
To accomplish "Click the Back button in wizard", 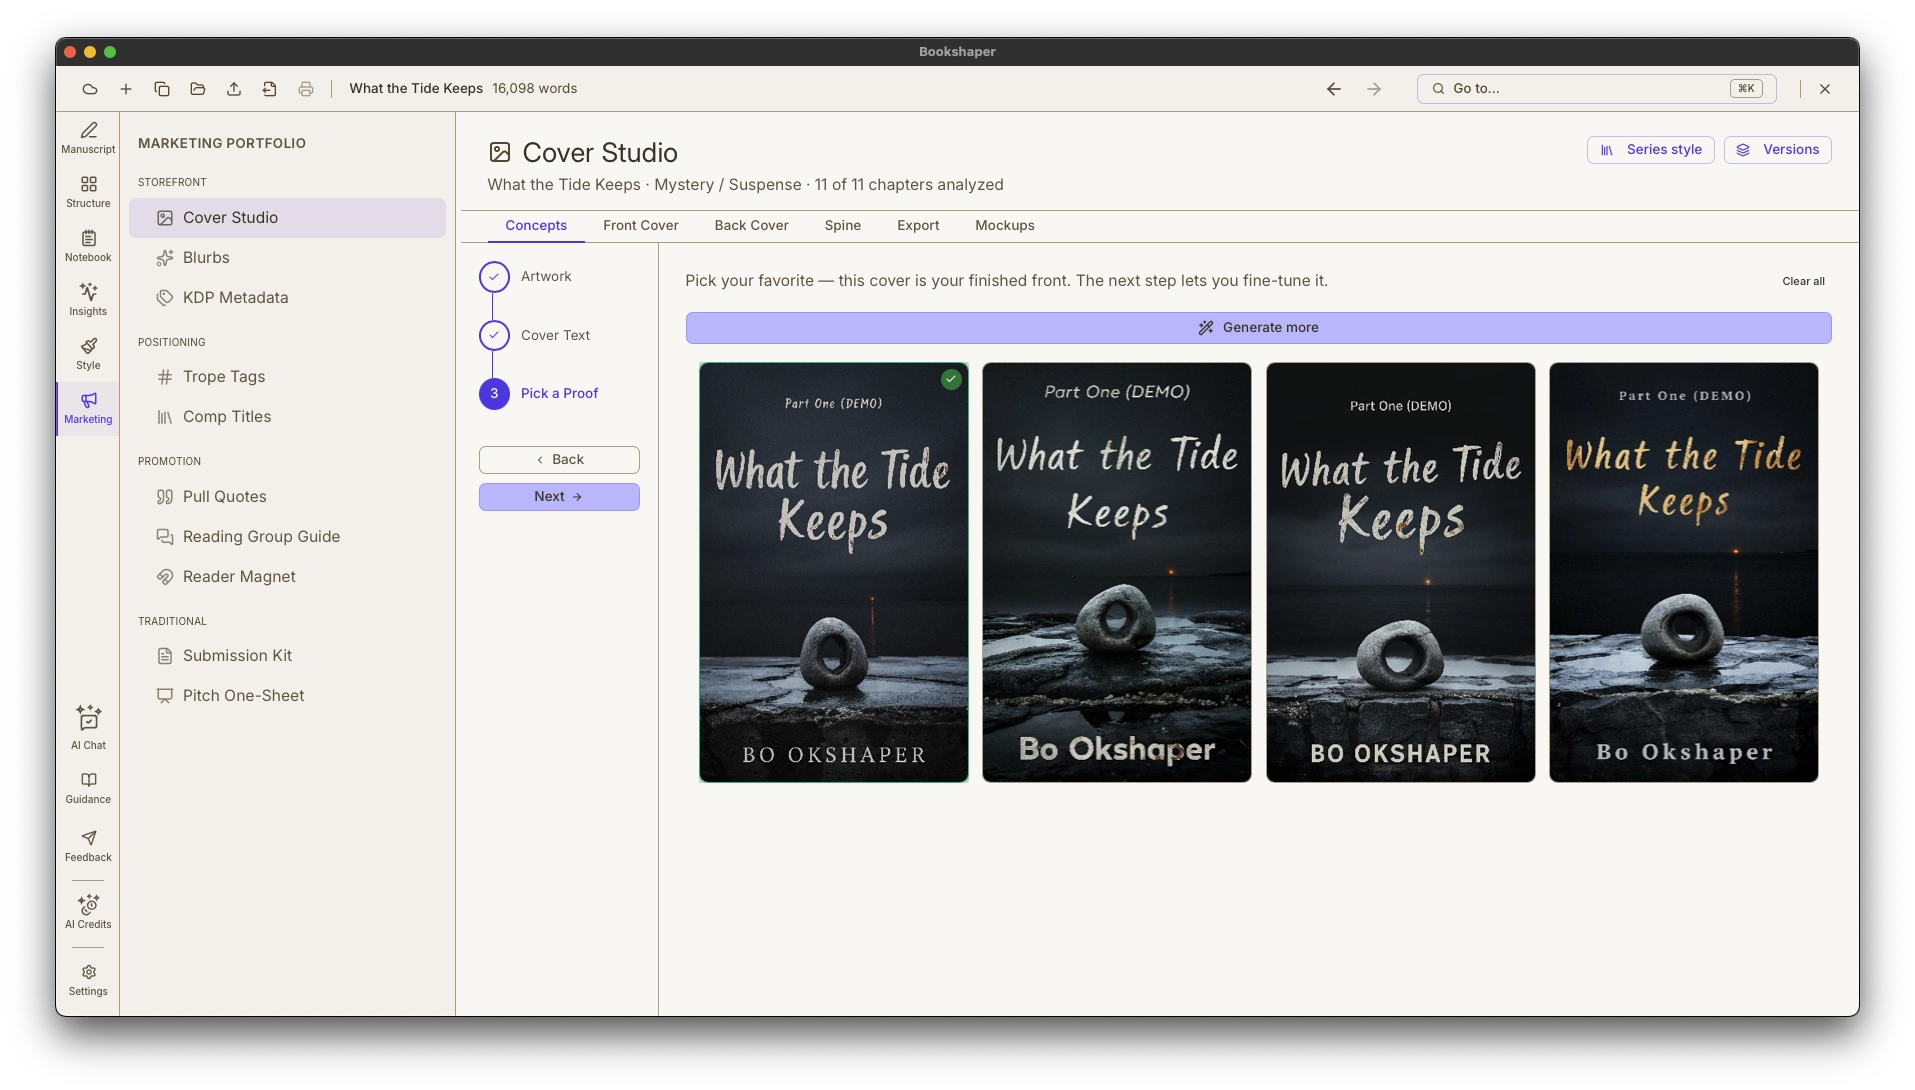I will coord(559,460).
